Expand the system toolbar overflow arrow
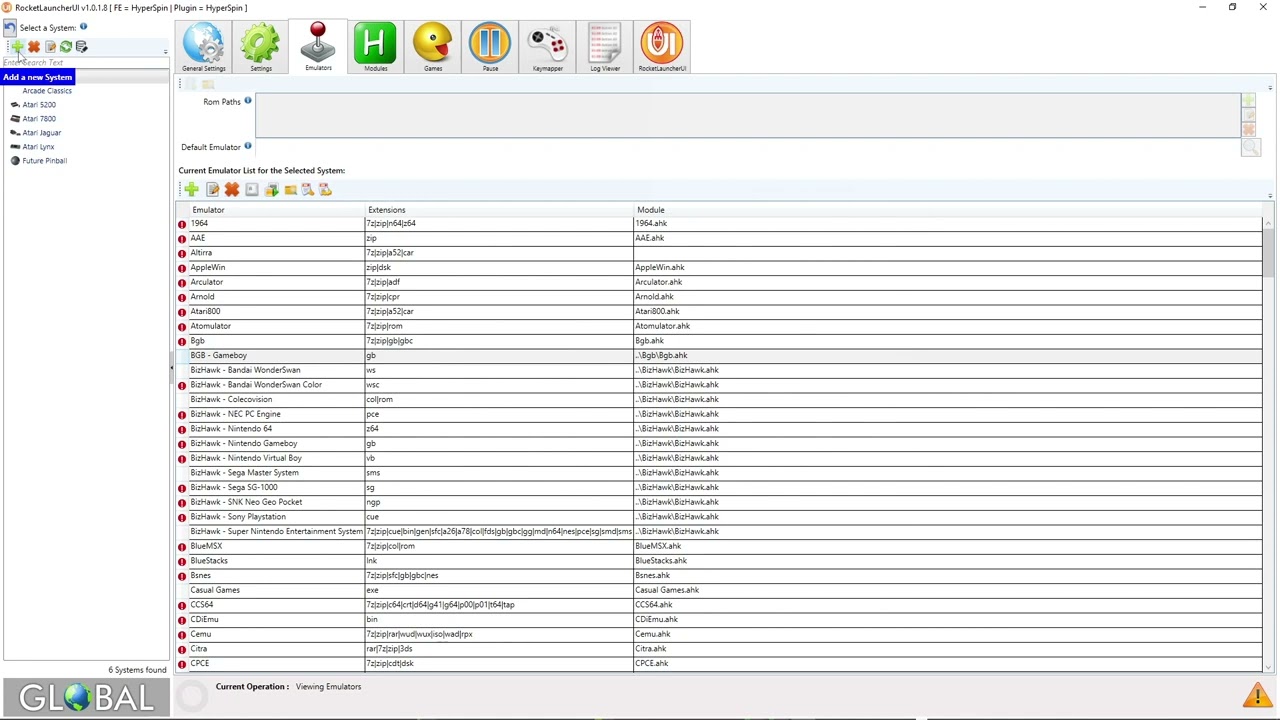 click(165, 52)
